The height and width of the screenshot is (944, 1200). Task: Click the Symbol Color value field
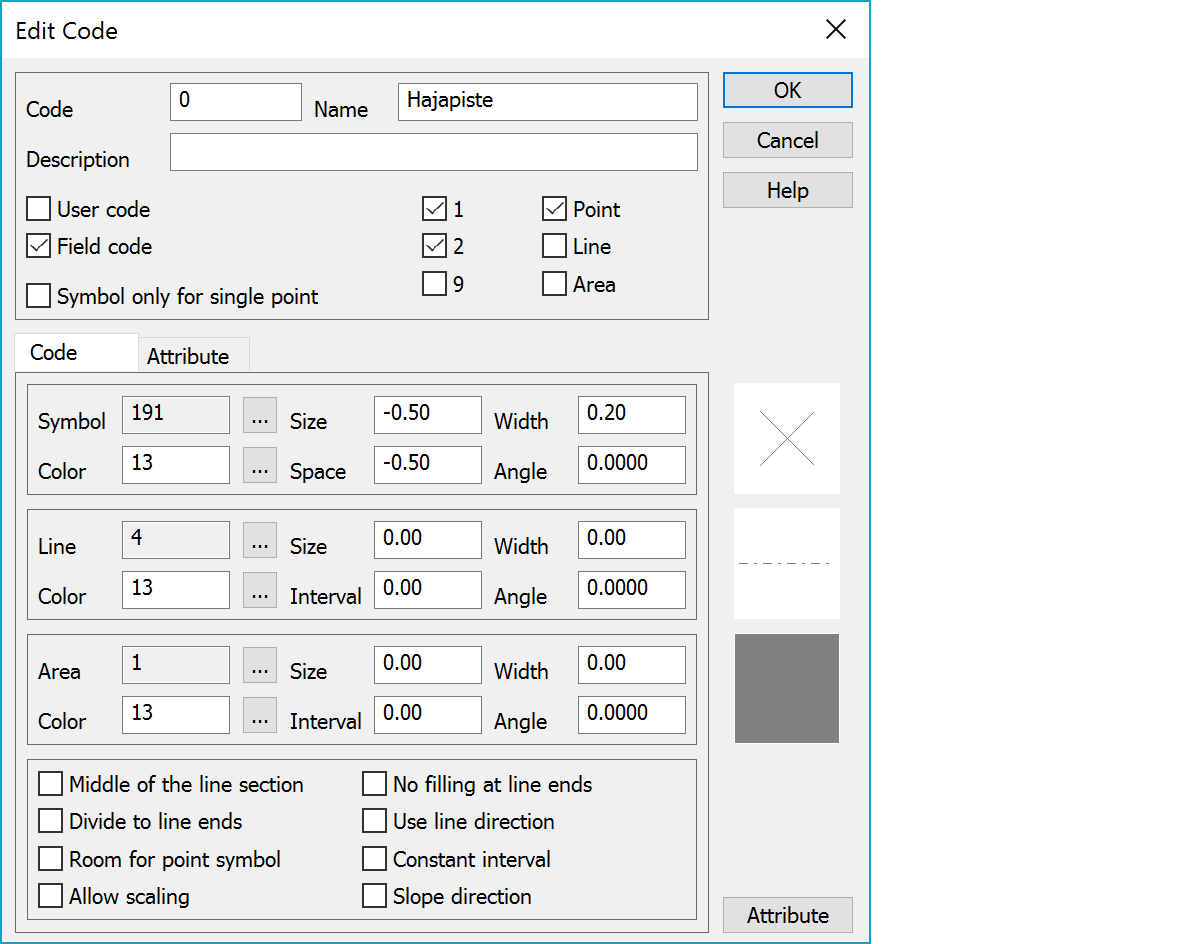[176, 465]
